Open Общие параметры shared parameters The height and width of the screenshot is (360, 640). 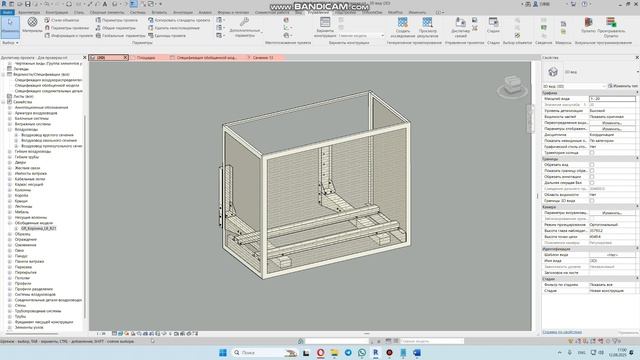pos(116,28)
